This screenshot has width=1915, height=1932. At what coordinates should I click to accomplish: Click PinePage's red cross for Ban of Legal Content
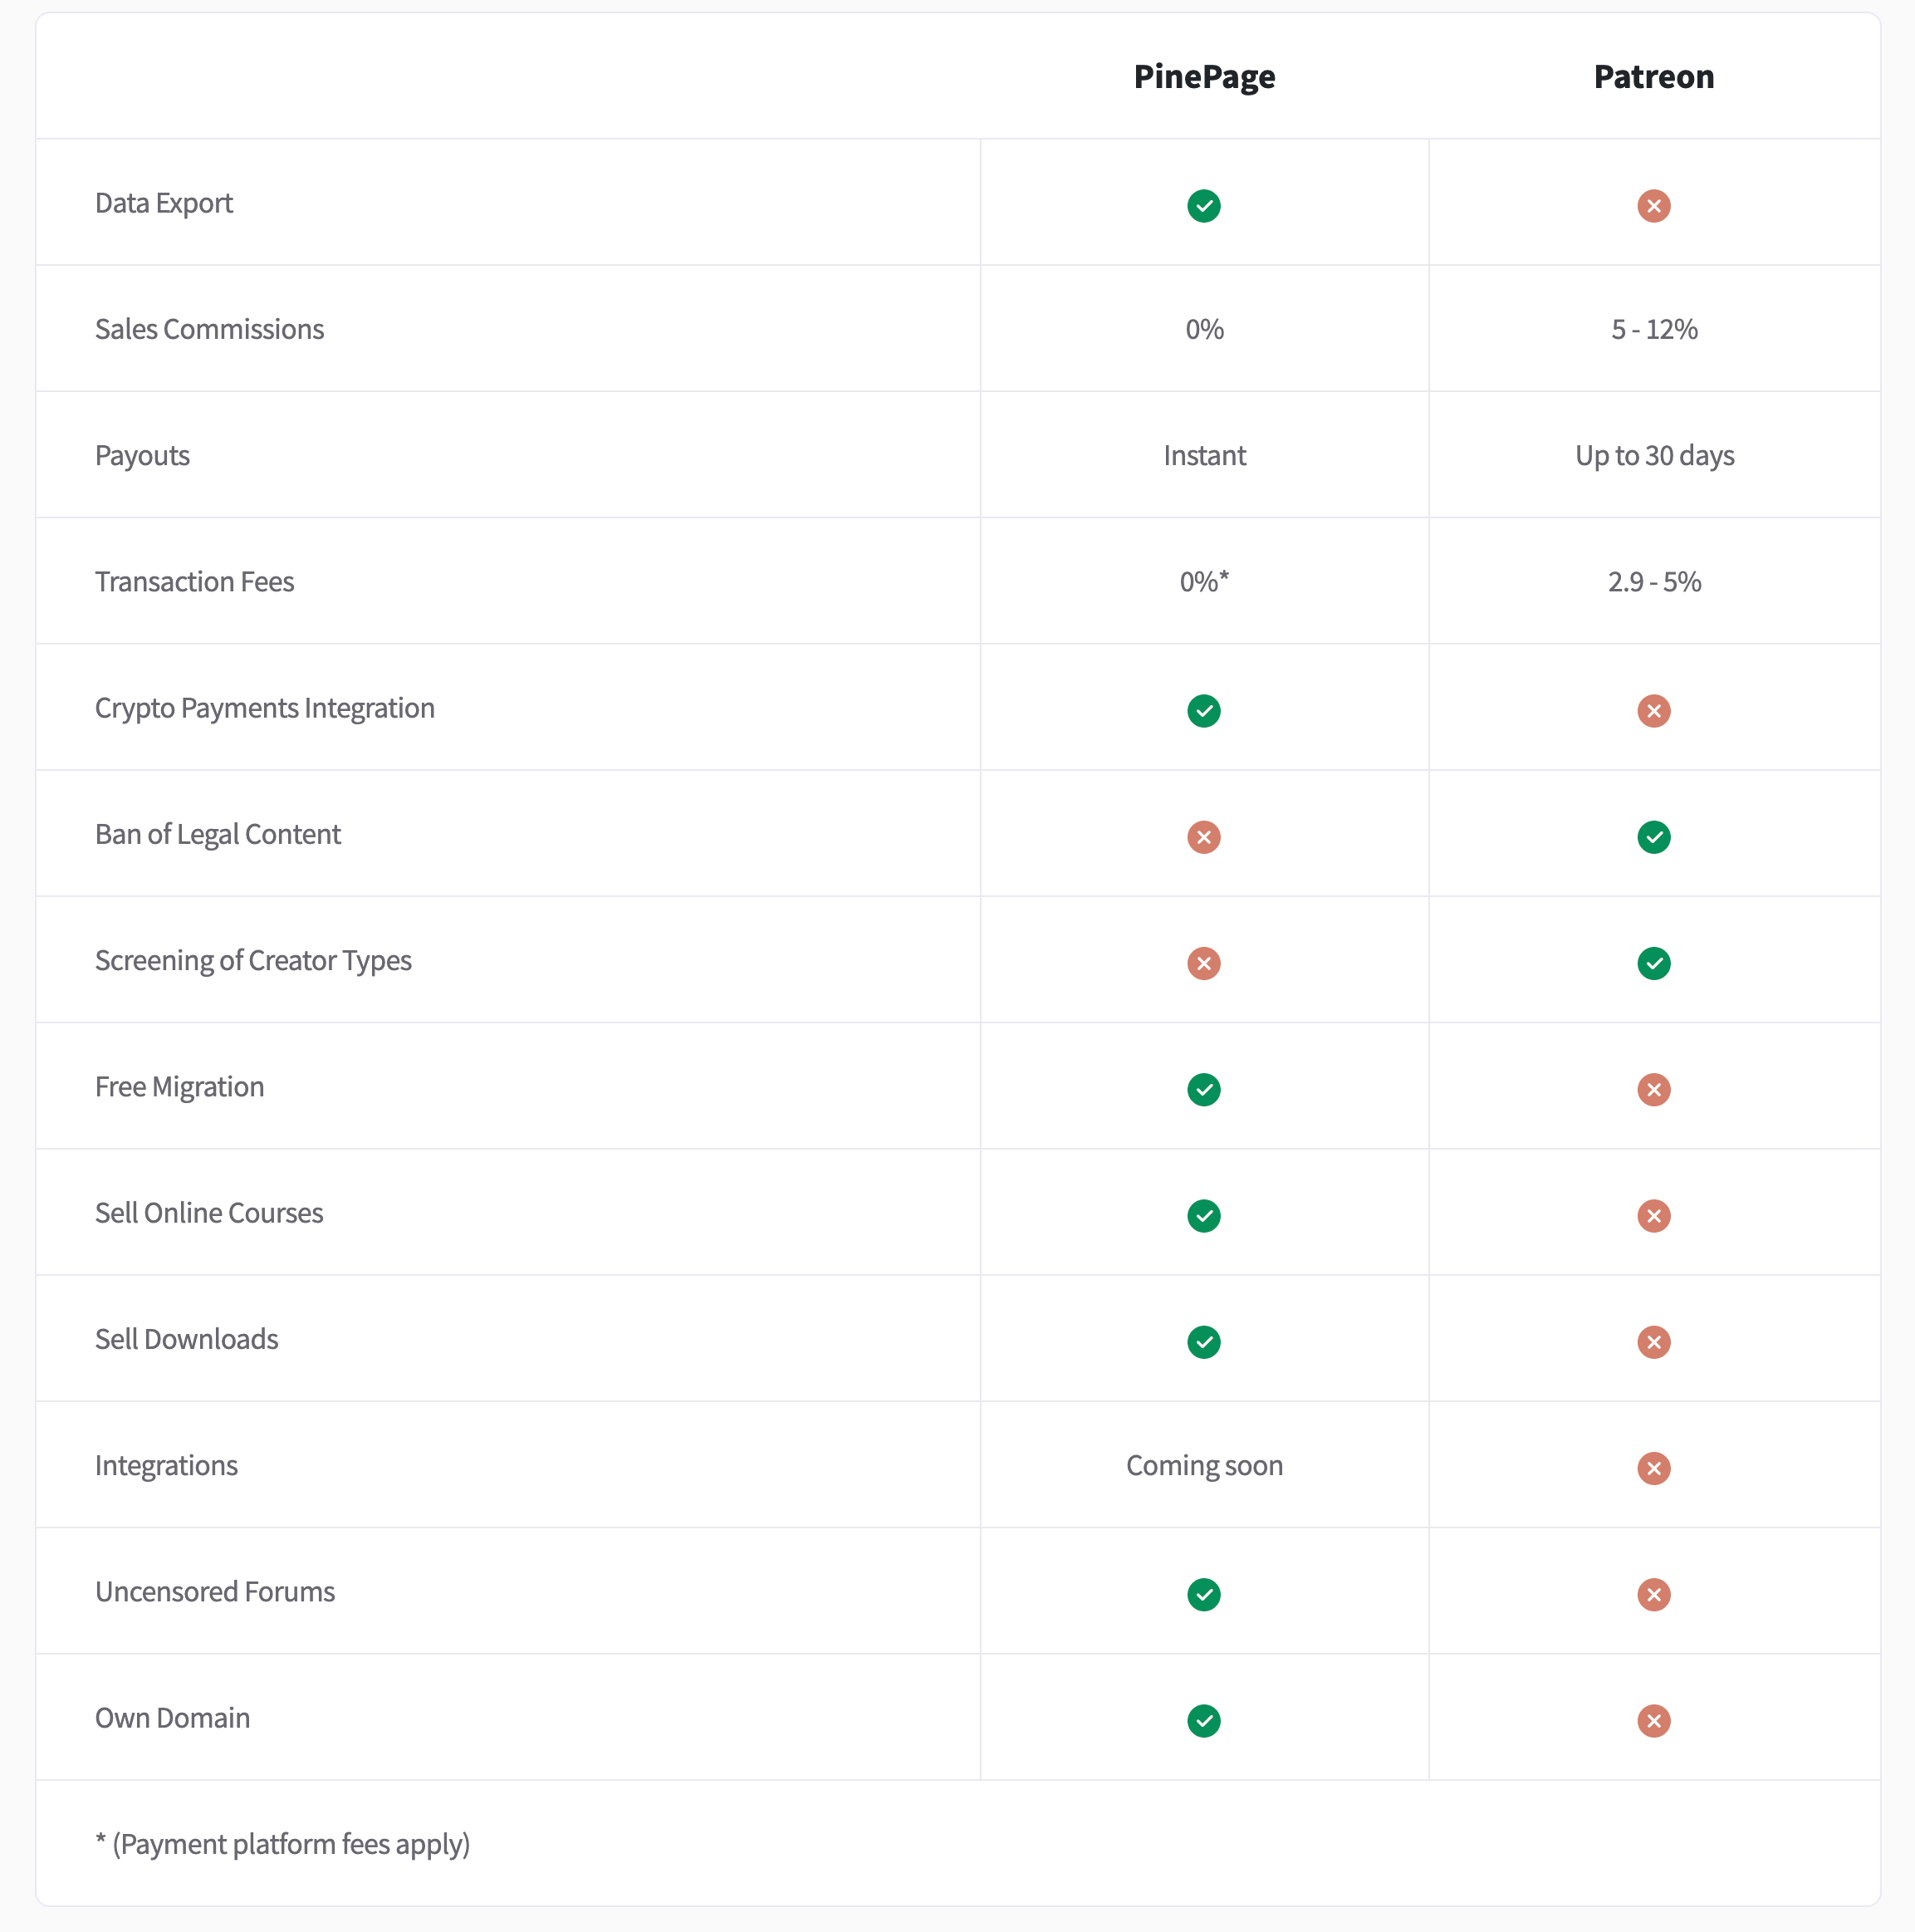[1203, 837]
